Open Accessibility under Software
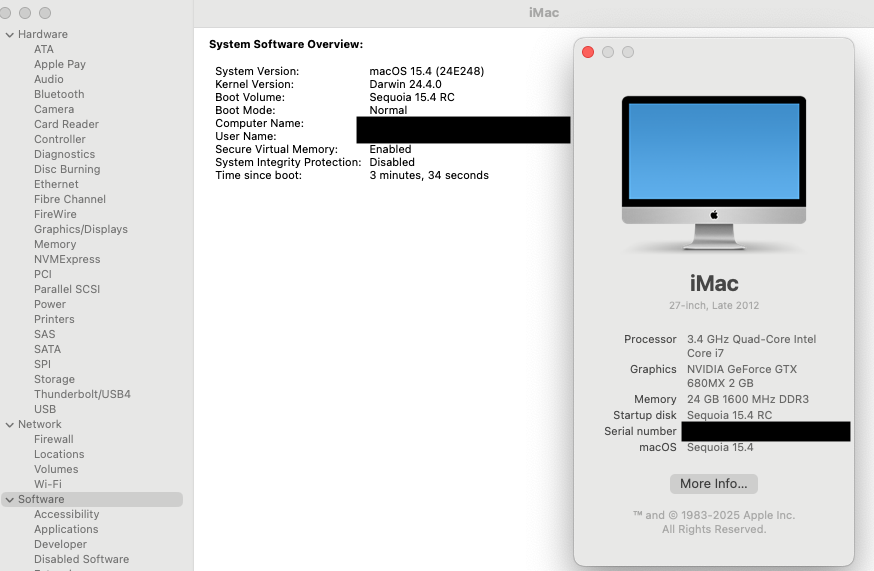 [x=66, y=514]
